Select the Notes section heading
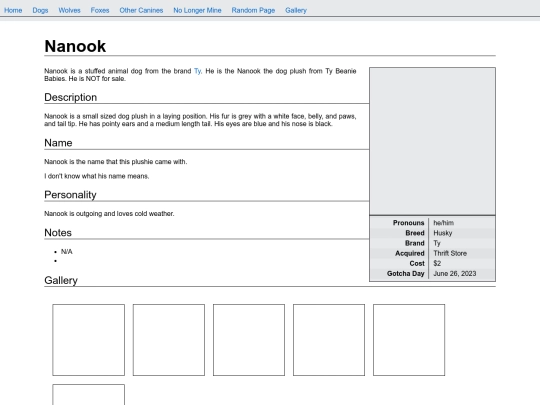The height and width of the screenshot is (405, 540). click(58, 233)
